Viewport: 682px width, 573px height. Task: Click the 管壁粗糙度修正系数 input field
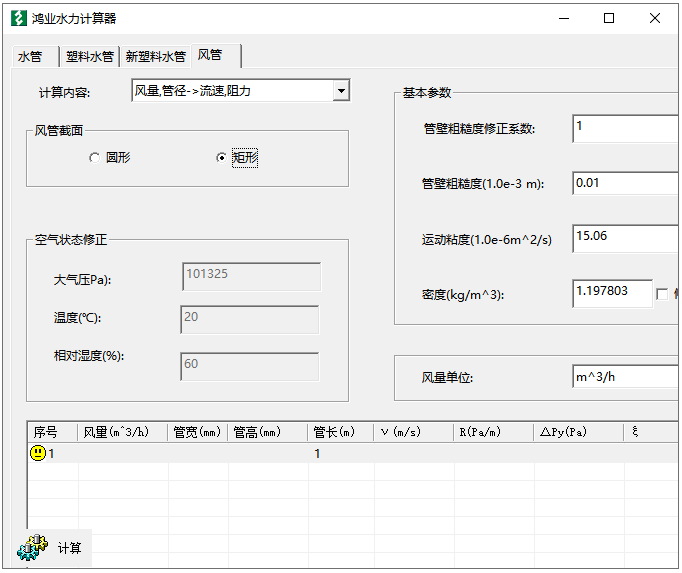pyautogui.click(x=626, y=128)
